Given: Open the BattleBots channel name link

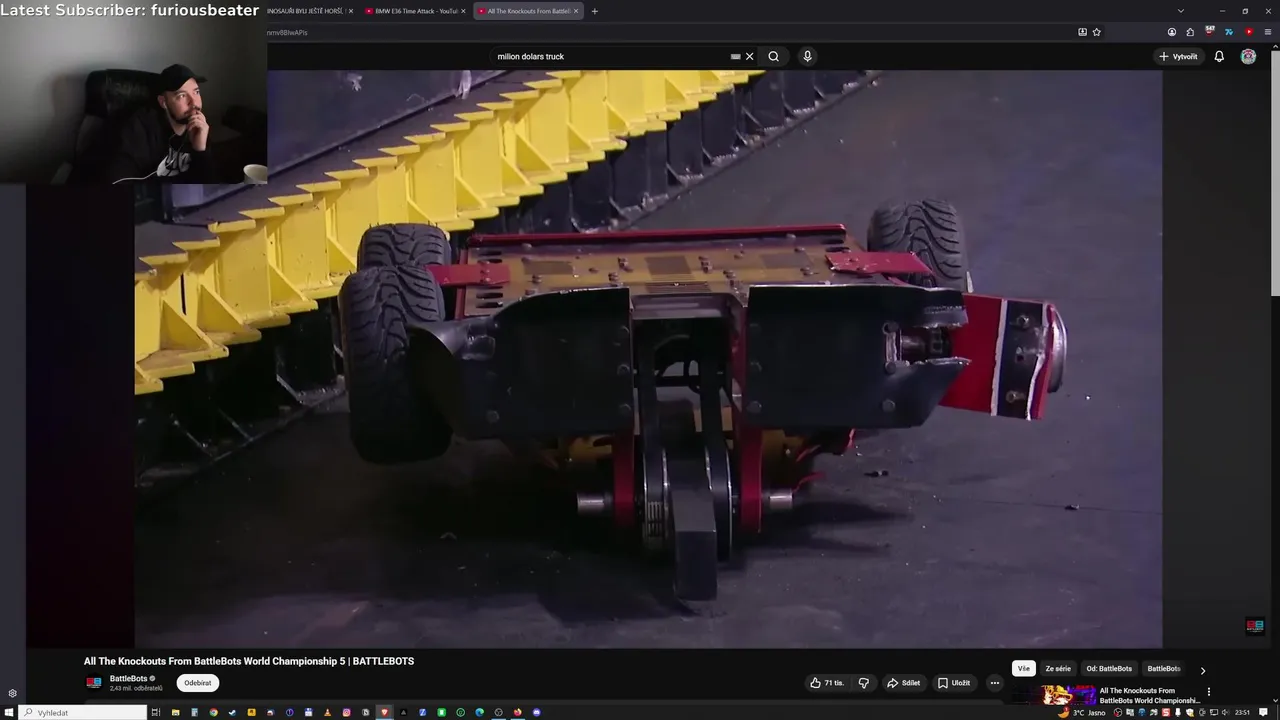Looking at the screenshot, I should [128, 679].
